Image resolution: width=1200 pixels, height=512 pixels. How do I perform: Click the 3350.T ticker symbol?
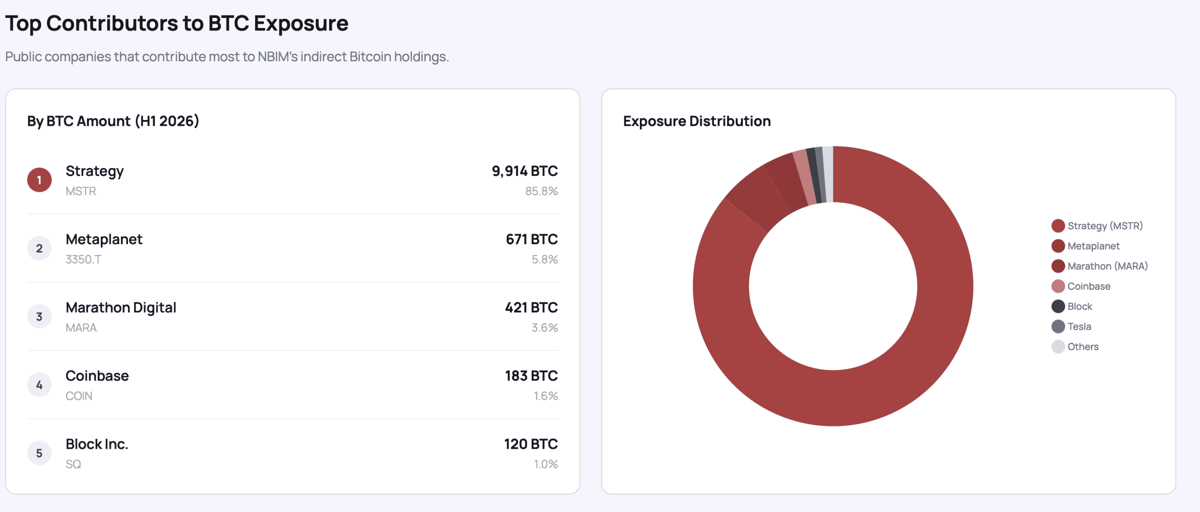[84, 260]
